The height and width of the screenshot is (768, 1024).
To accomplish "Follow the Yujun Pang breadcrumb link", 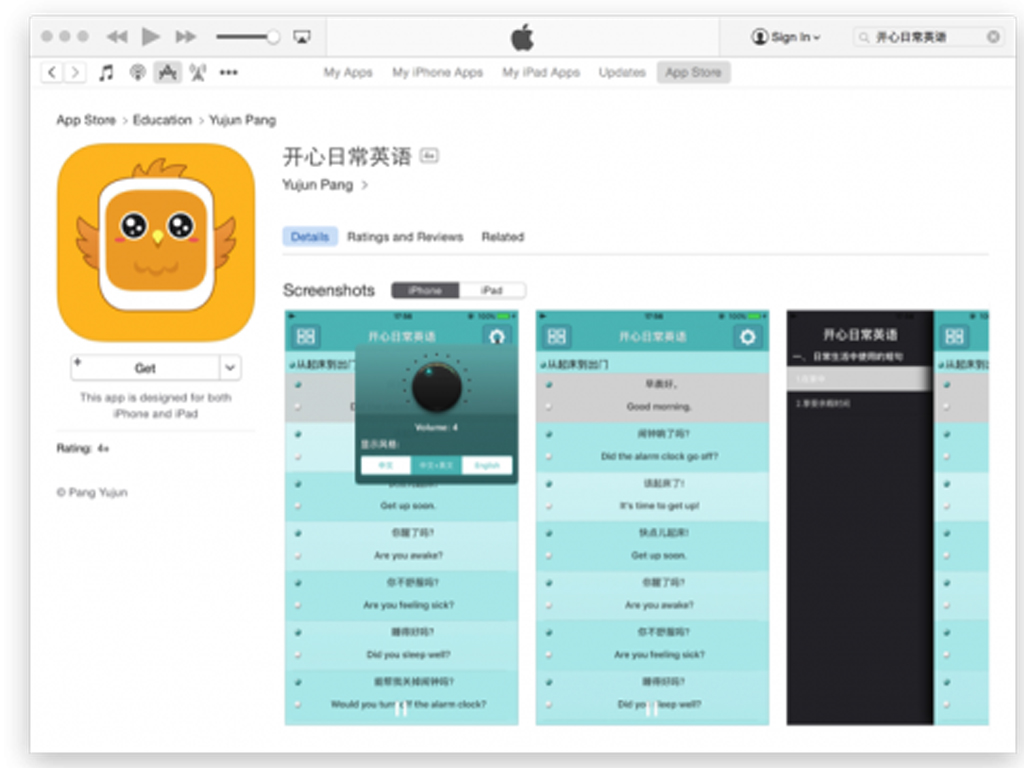I will click(242, 120).
